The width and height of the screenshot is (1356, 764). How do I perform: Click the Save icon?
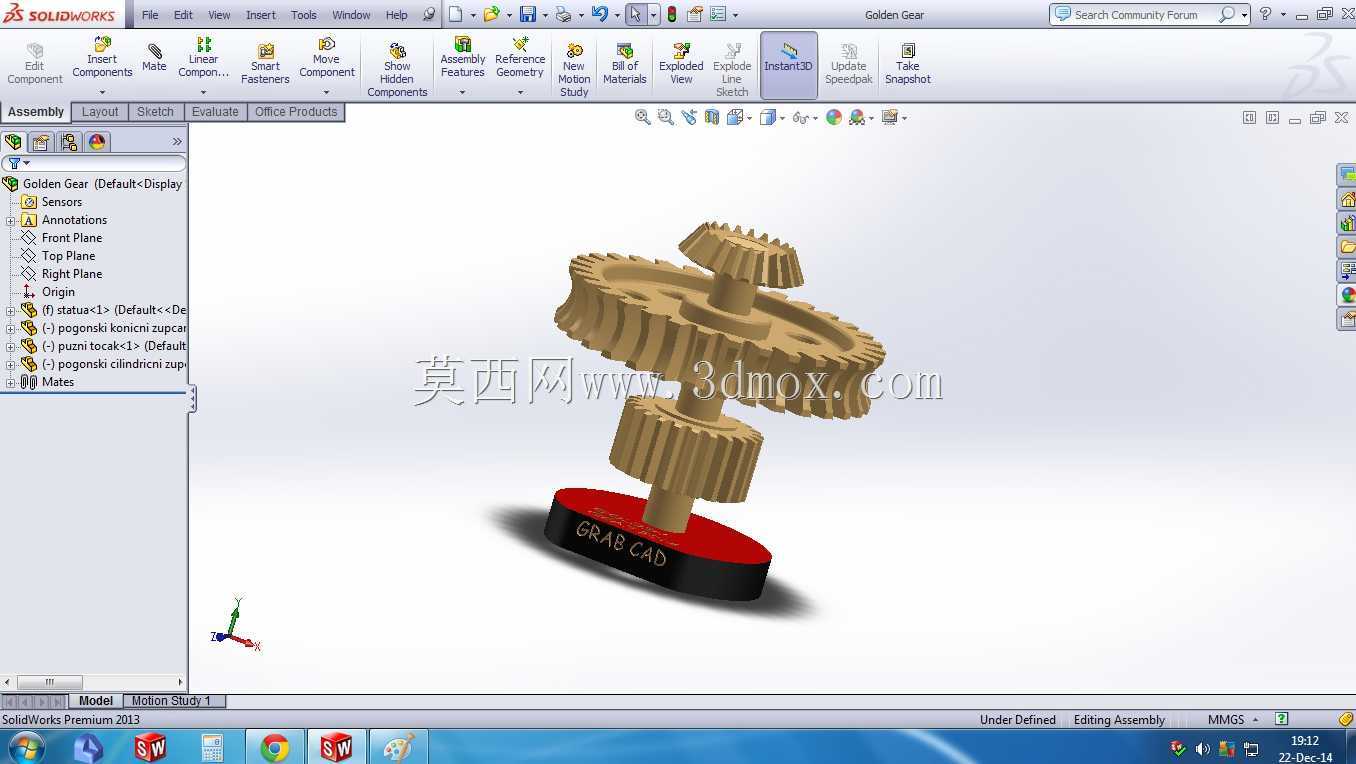click(x=527, y=14)
